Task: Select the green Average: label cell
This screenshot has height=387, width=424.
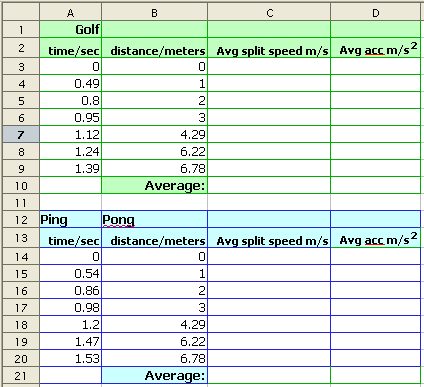Action: 154,185
